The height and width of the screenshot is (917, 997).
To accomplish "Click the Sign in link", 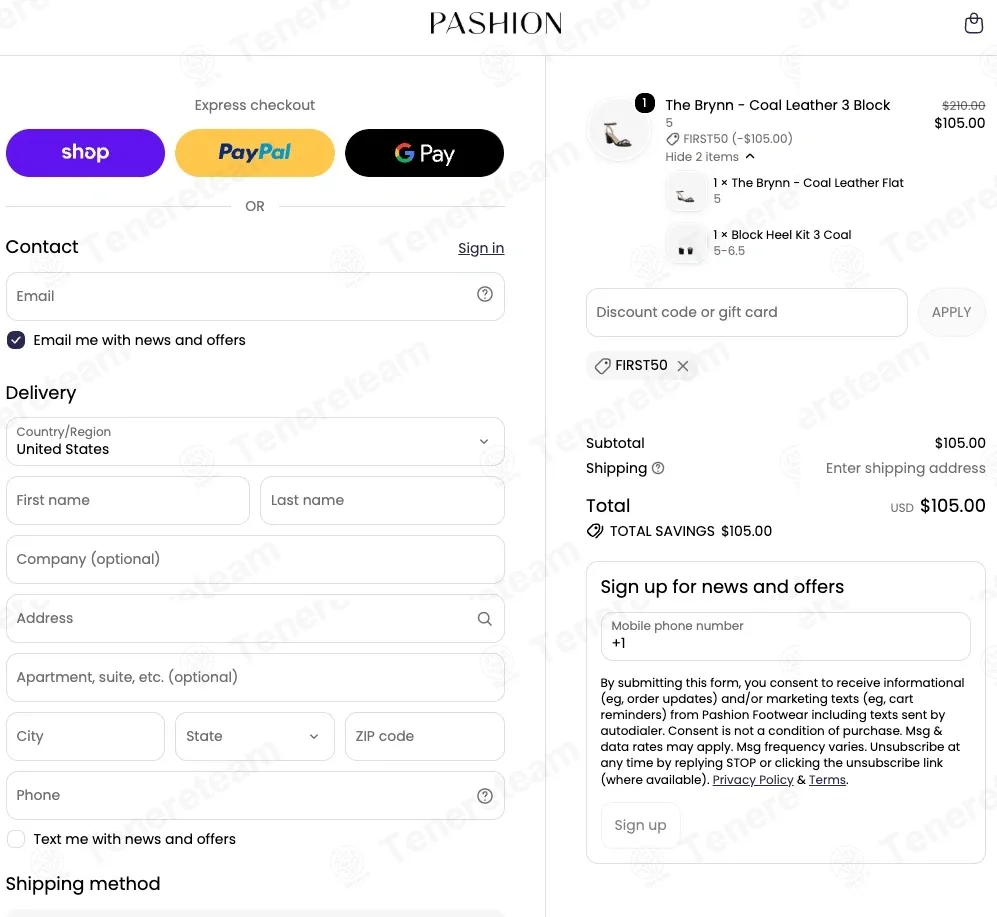I will [481, 248].
